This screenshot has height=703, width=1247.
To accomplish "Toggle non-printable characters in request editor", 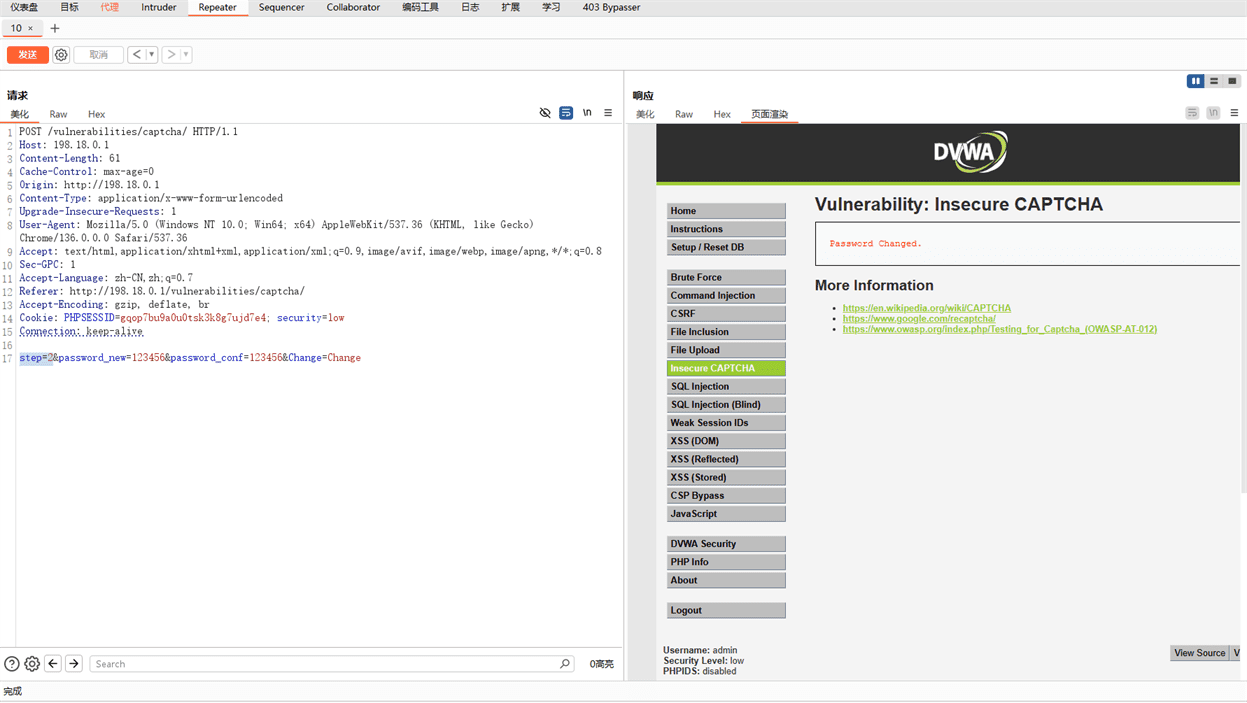I will point(587,113).
